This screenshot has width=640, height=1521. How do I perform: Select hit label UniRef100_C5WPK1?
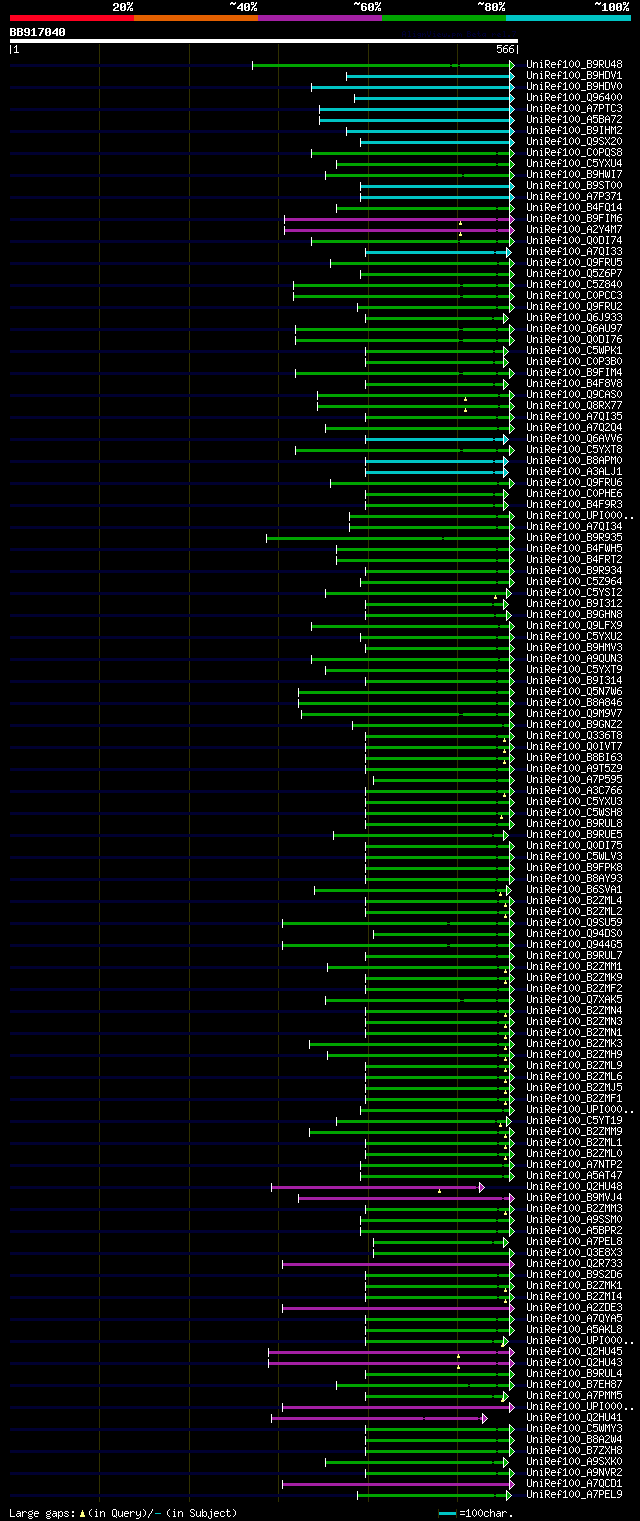click(574, 350)
